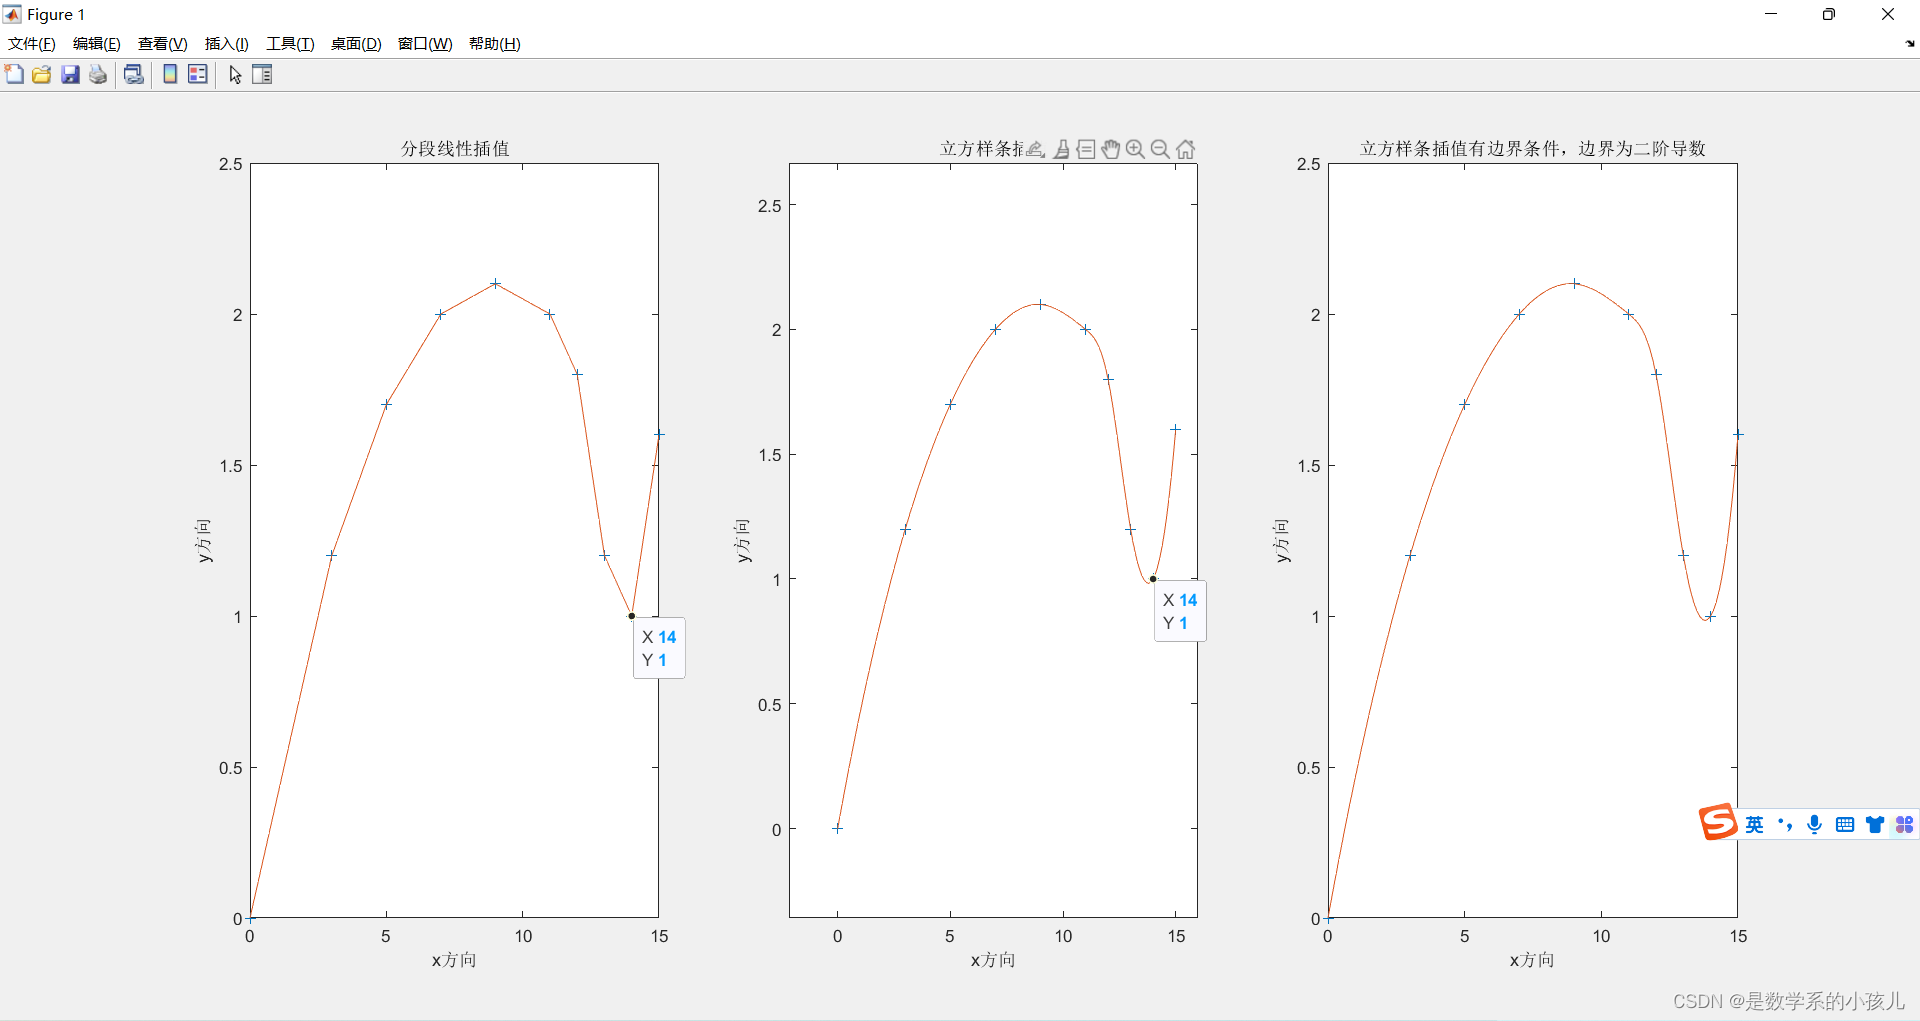The height and width of the screenshot is (1021, 1920).
Task: Click the Sogou microphone voice input icon
Action: click(1815, 825)
